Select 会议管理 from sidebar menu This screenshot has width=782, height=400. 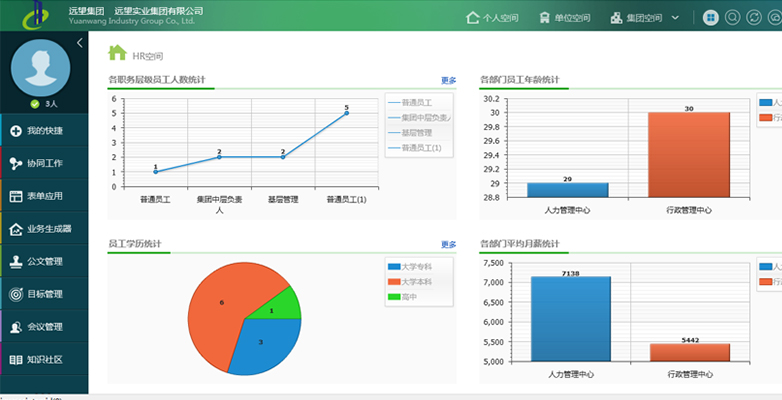(44, 326)
